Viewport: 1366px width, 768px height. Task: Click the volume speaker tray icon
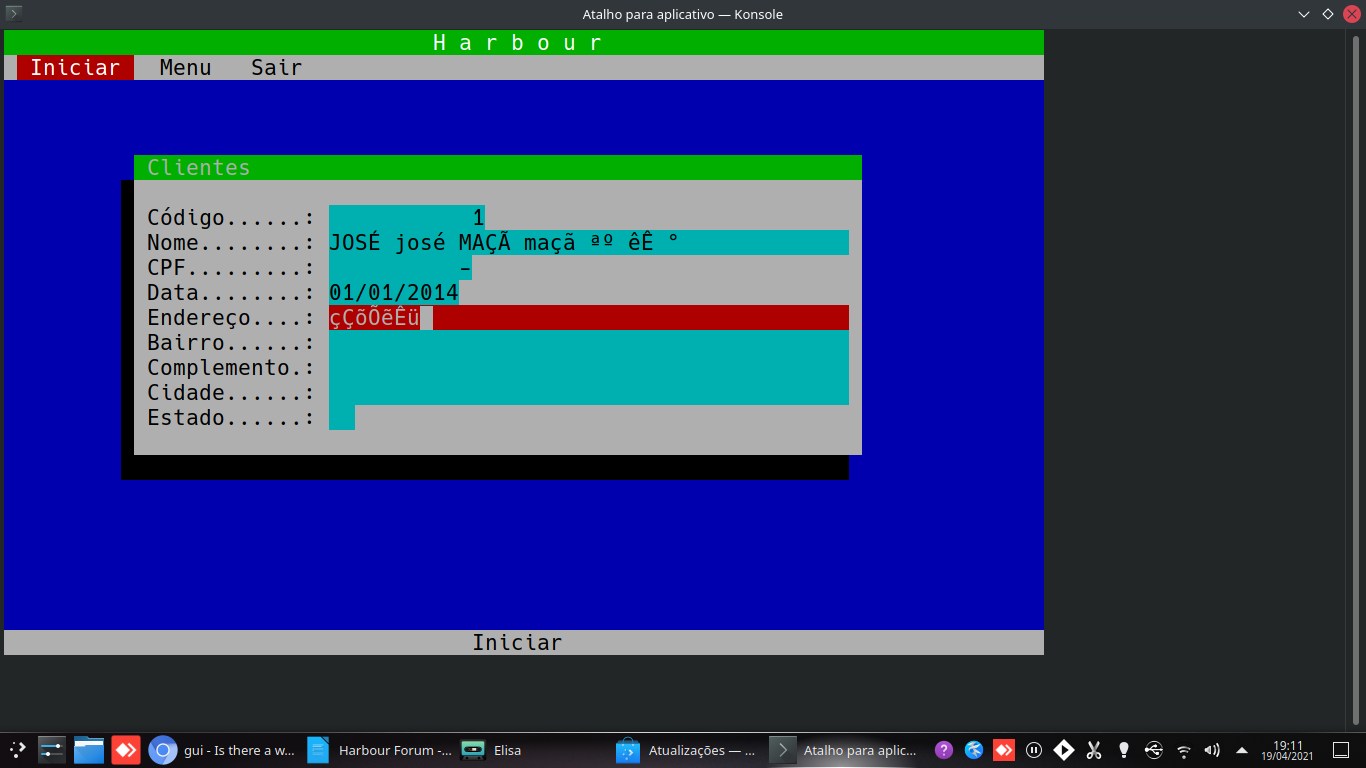tap(1213, 750)
